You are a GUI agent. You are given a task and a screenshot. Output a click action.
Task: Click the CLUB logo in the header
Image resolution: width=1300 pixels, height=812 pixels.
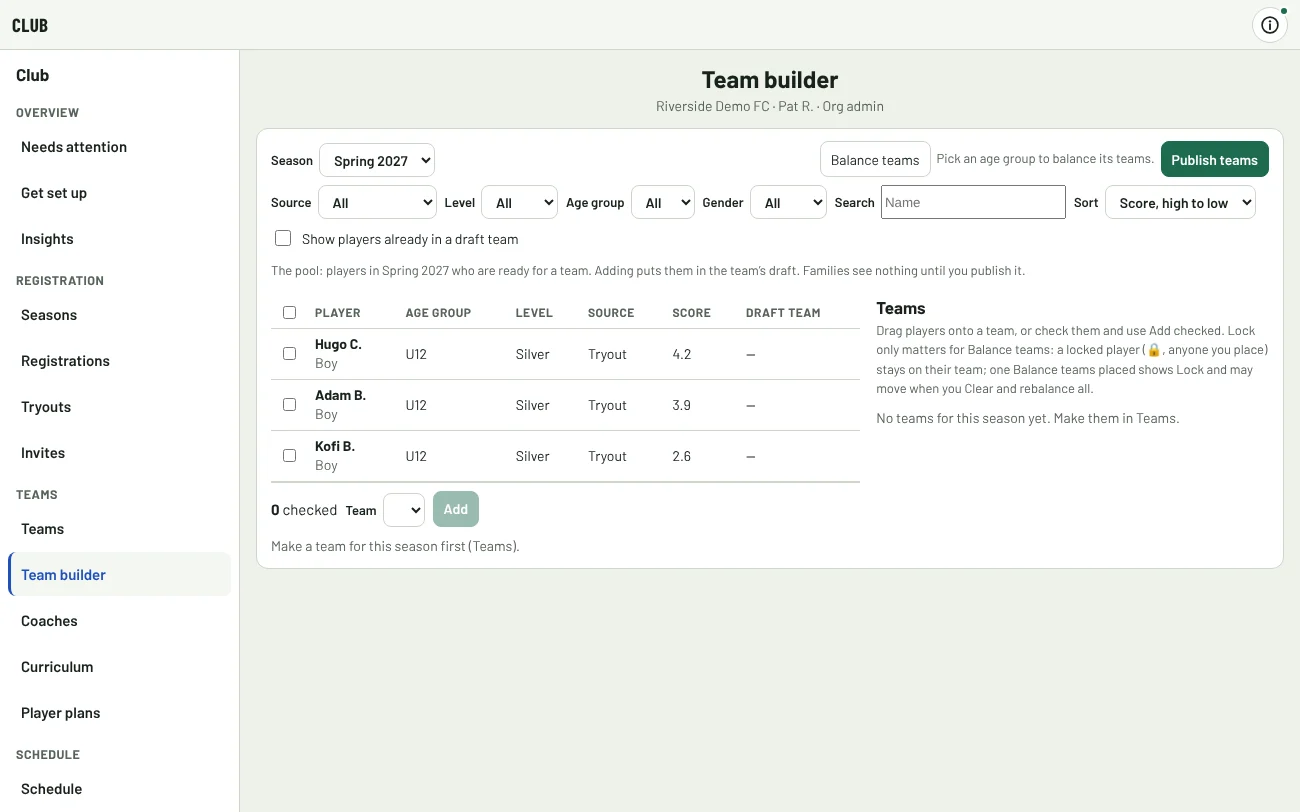30,25
